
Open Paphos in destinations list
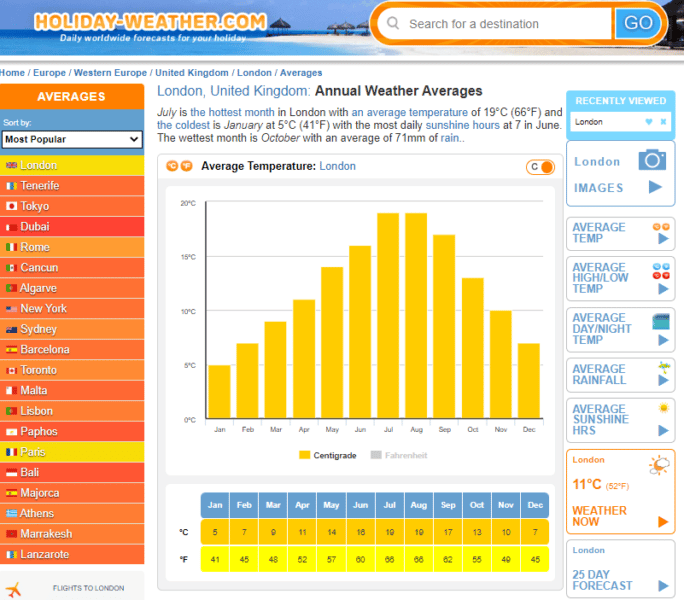point(72,432)
